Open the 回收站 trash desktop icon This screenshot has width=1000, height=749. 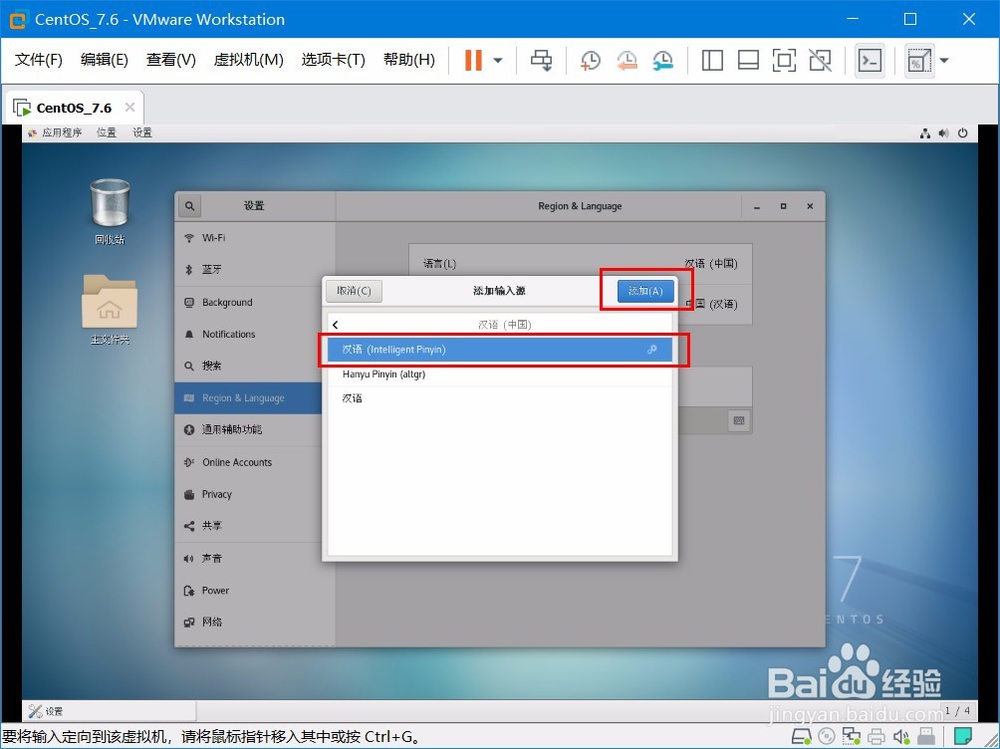click(x=110, y=212)
